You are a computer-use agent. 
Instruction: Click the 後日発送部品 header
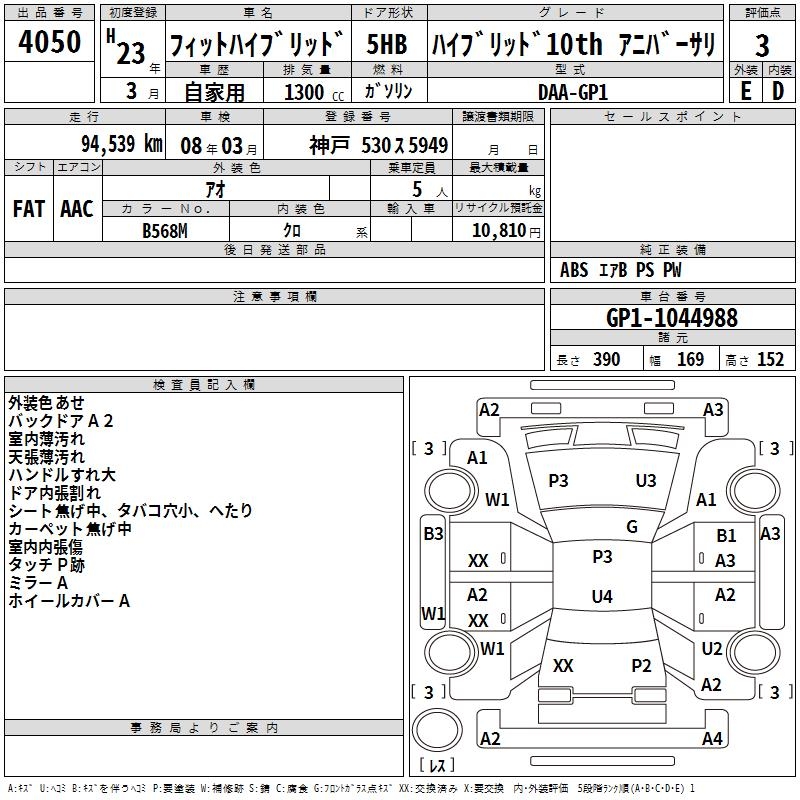coord(275,249)
